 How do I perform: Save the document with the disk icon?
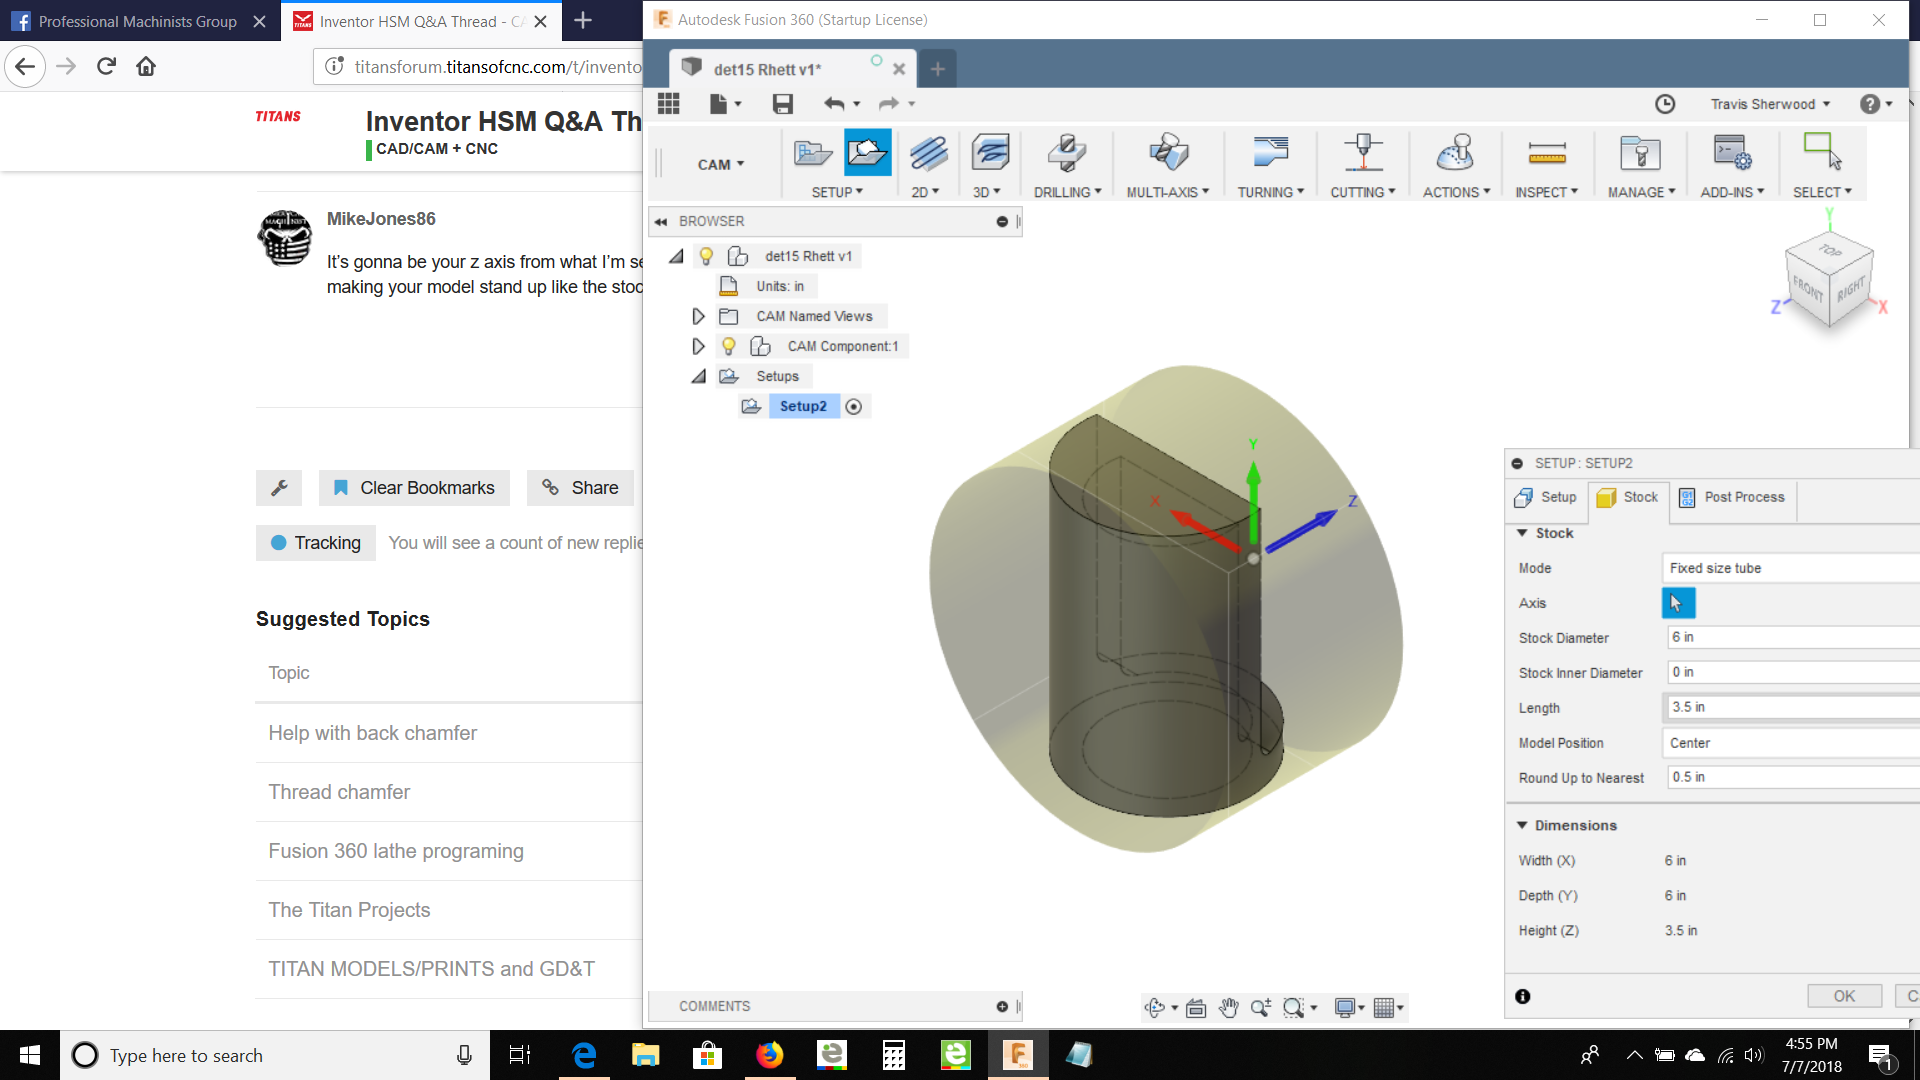pos(782,104)
